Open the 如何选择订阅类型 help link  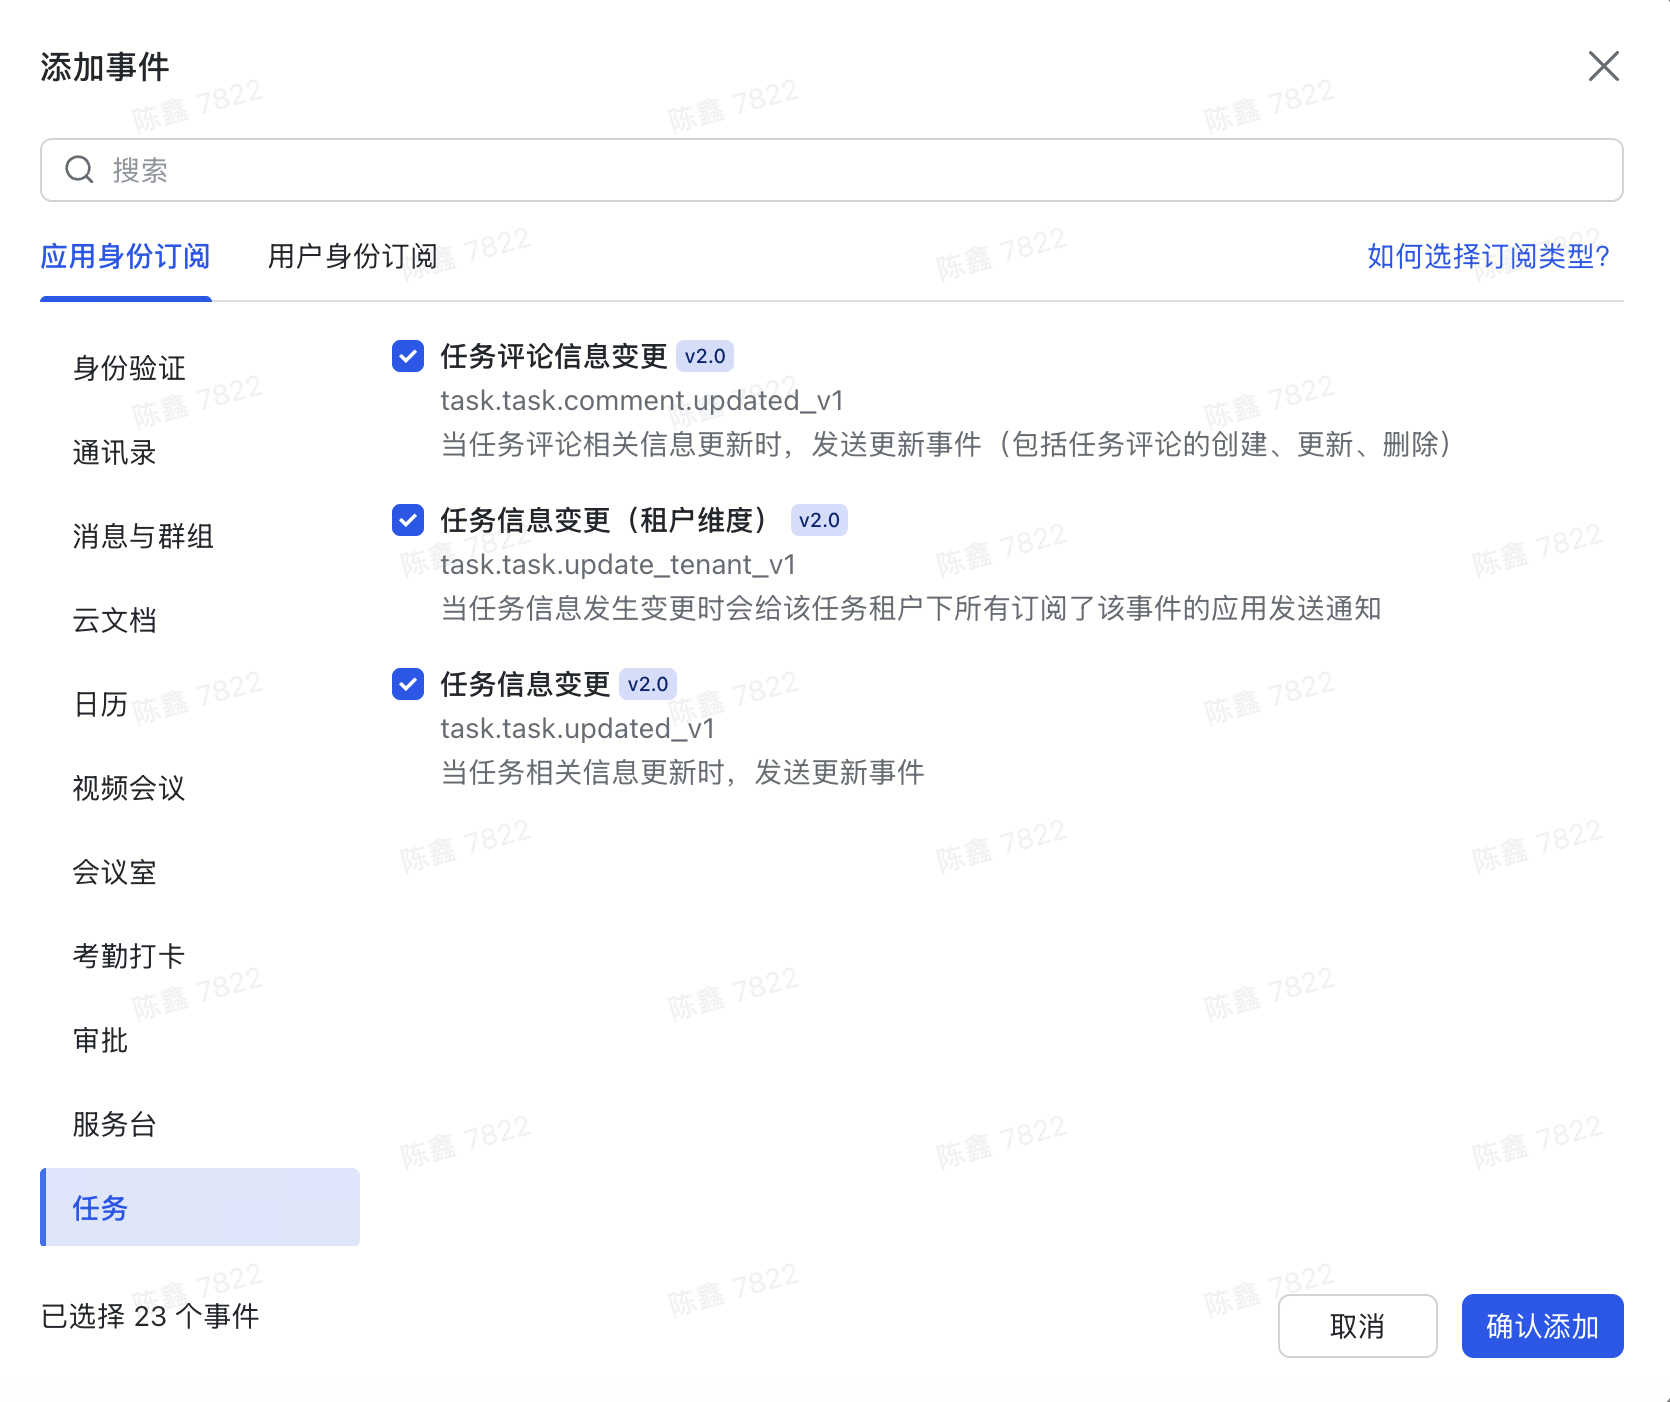point(1488,256)
